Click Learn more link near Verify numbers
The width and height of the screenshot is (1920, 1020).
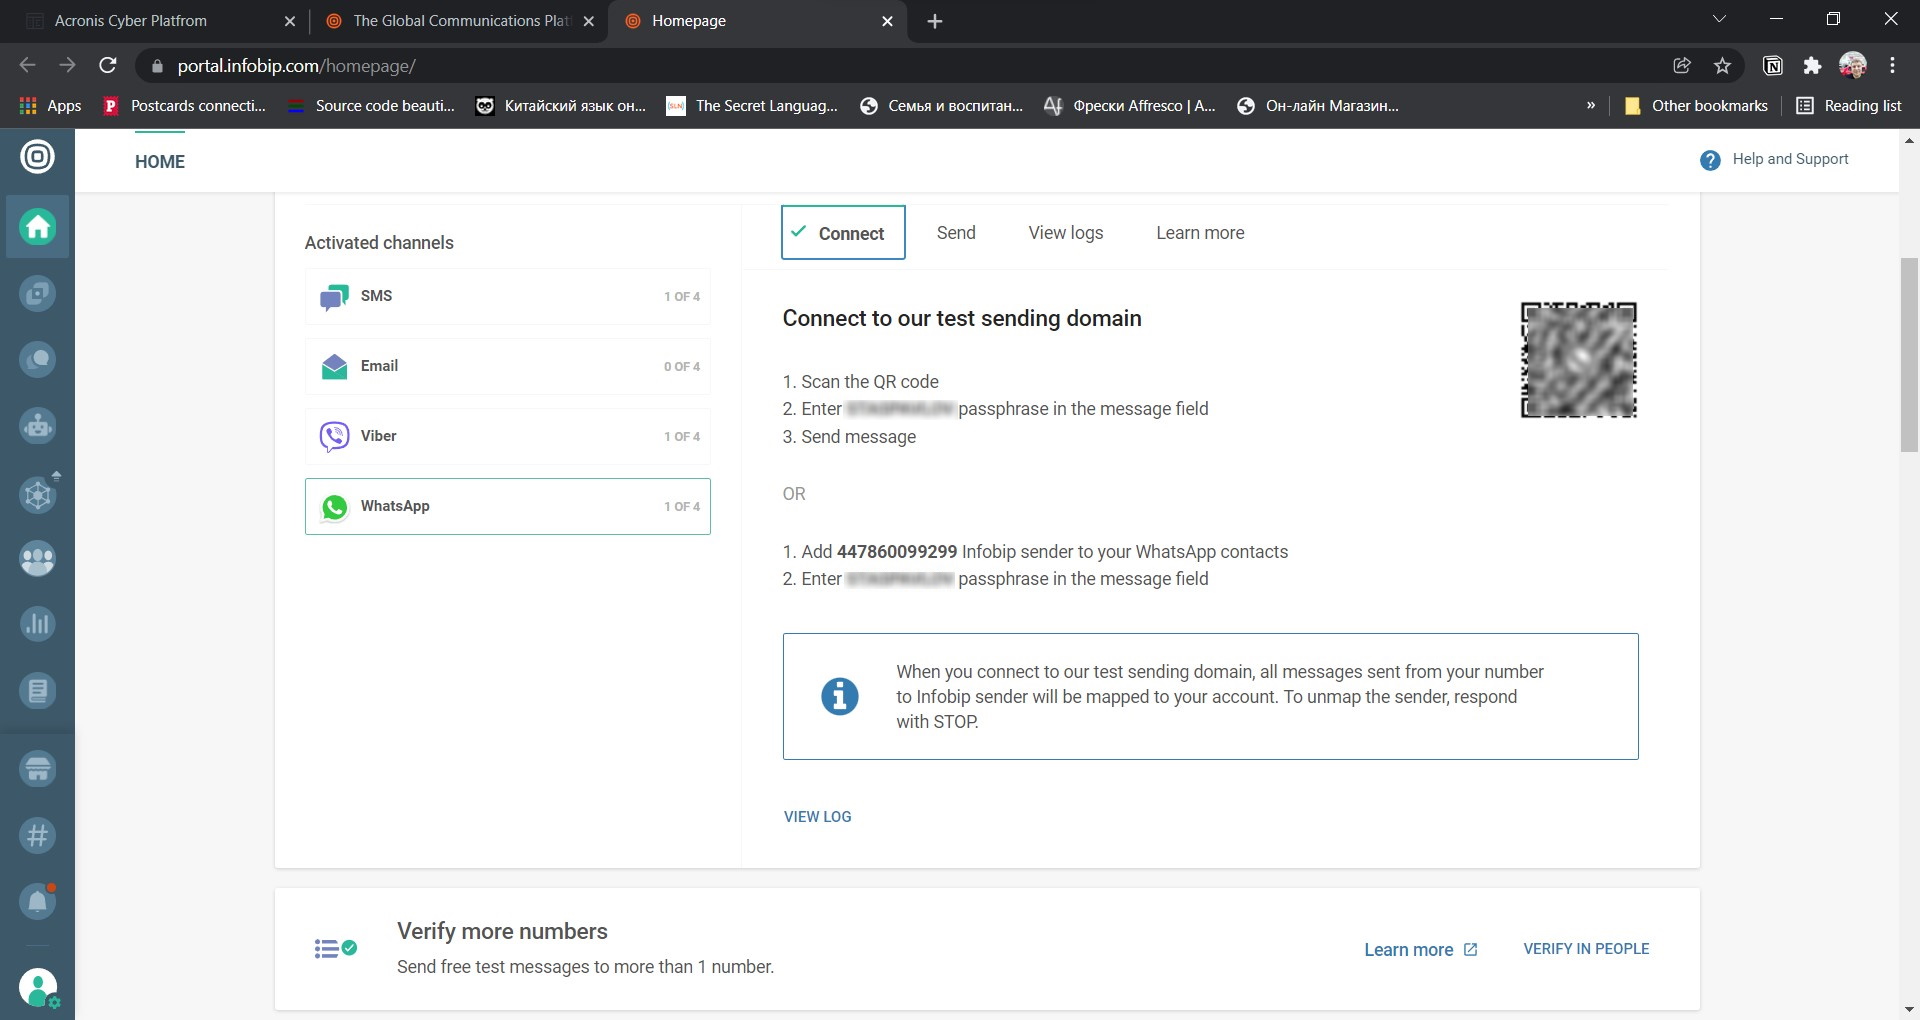(x=1420, y=950)
